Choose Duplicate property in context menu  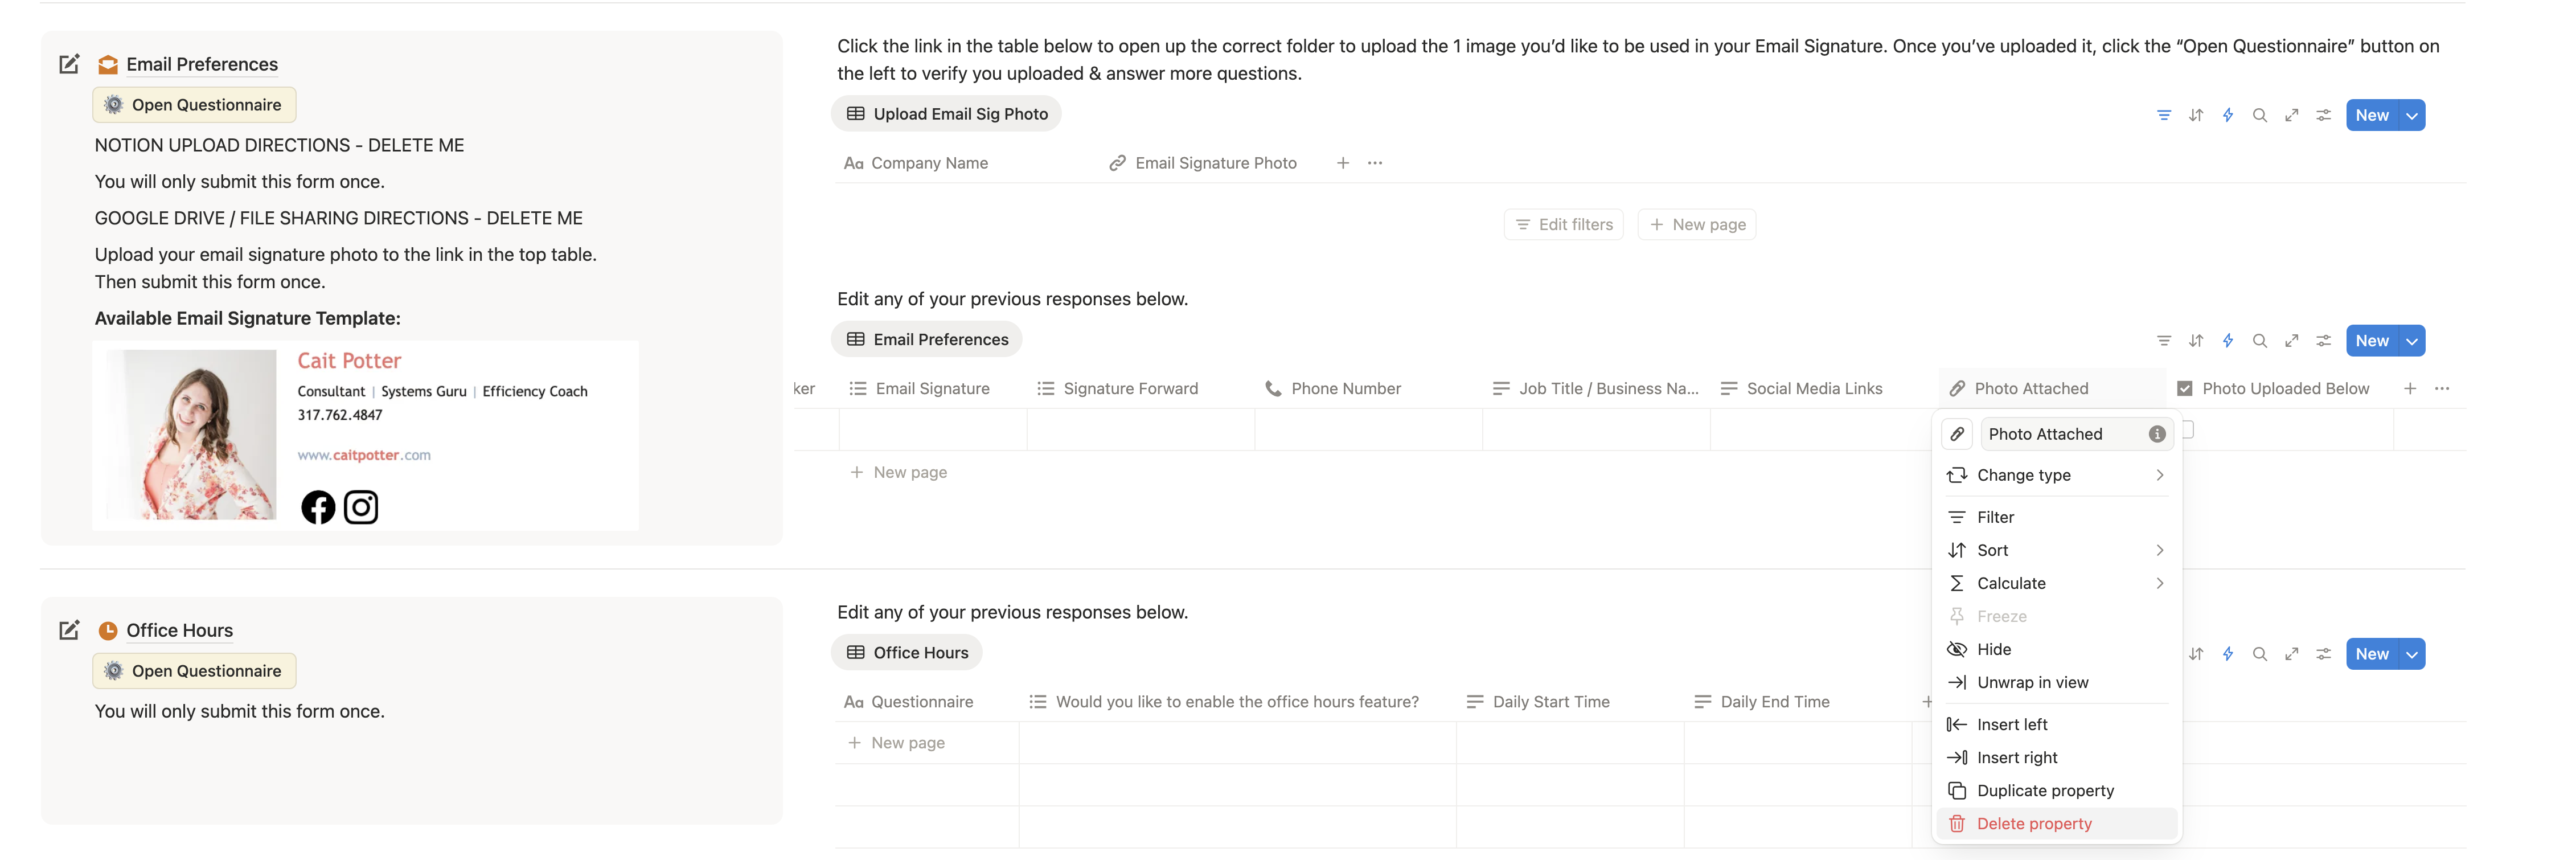click(x=2045, y=790)
